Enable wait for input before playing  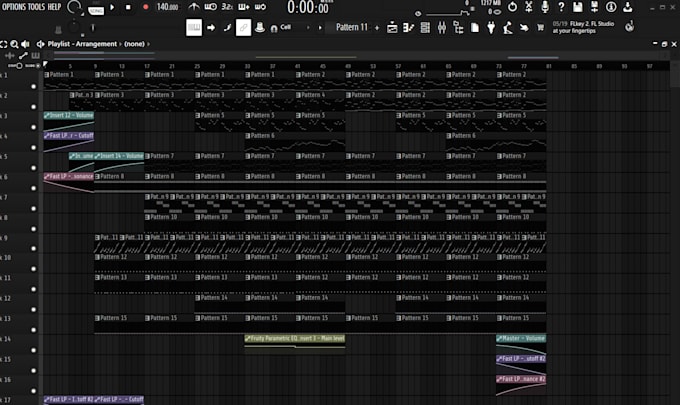point(210,7)
